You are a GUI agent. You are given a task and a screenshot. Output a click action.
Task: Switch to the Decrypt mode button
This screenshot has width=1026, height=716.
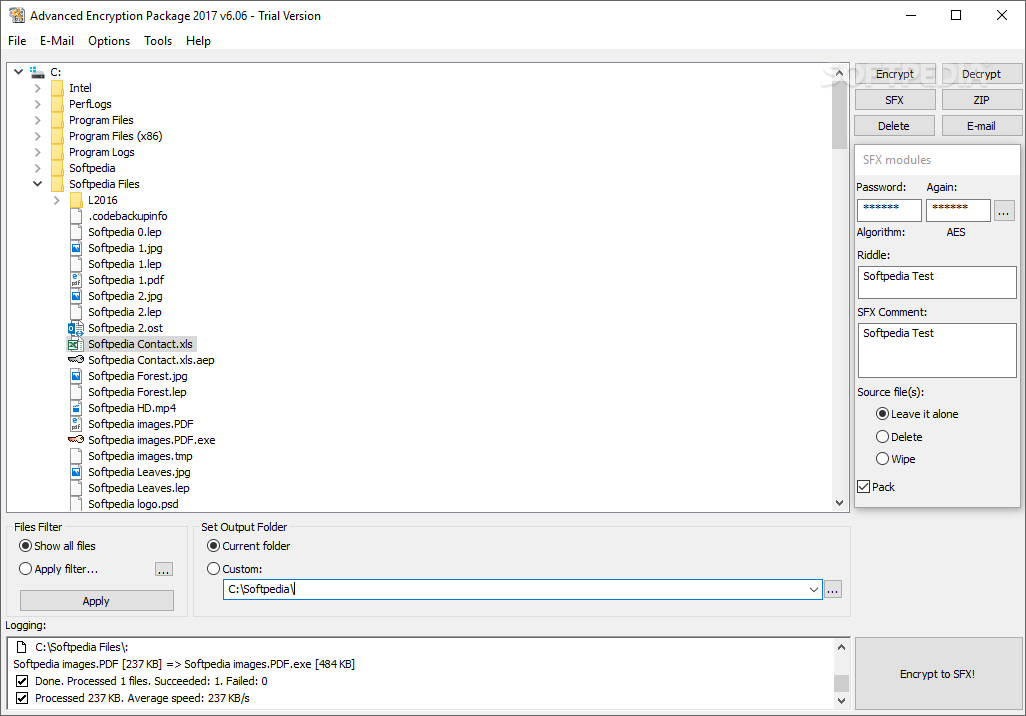click(982, 74)
